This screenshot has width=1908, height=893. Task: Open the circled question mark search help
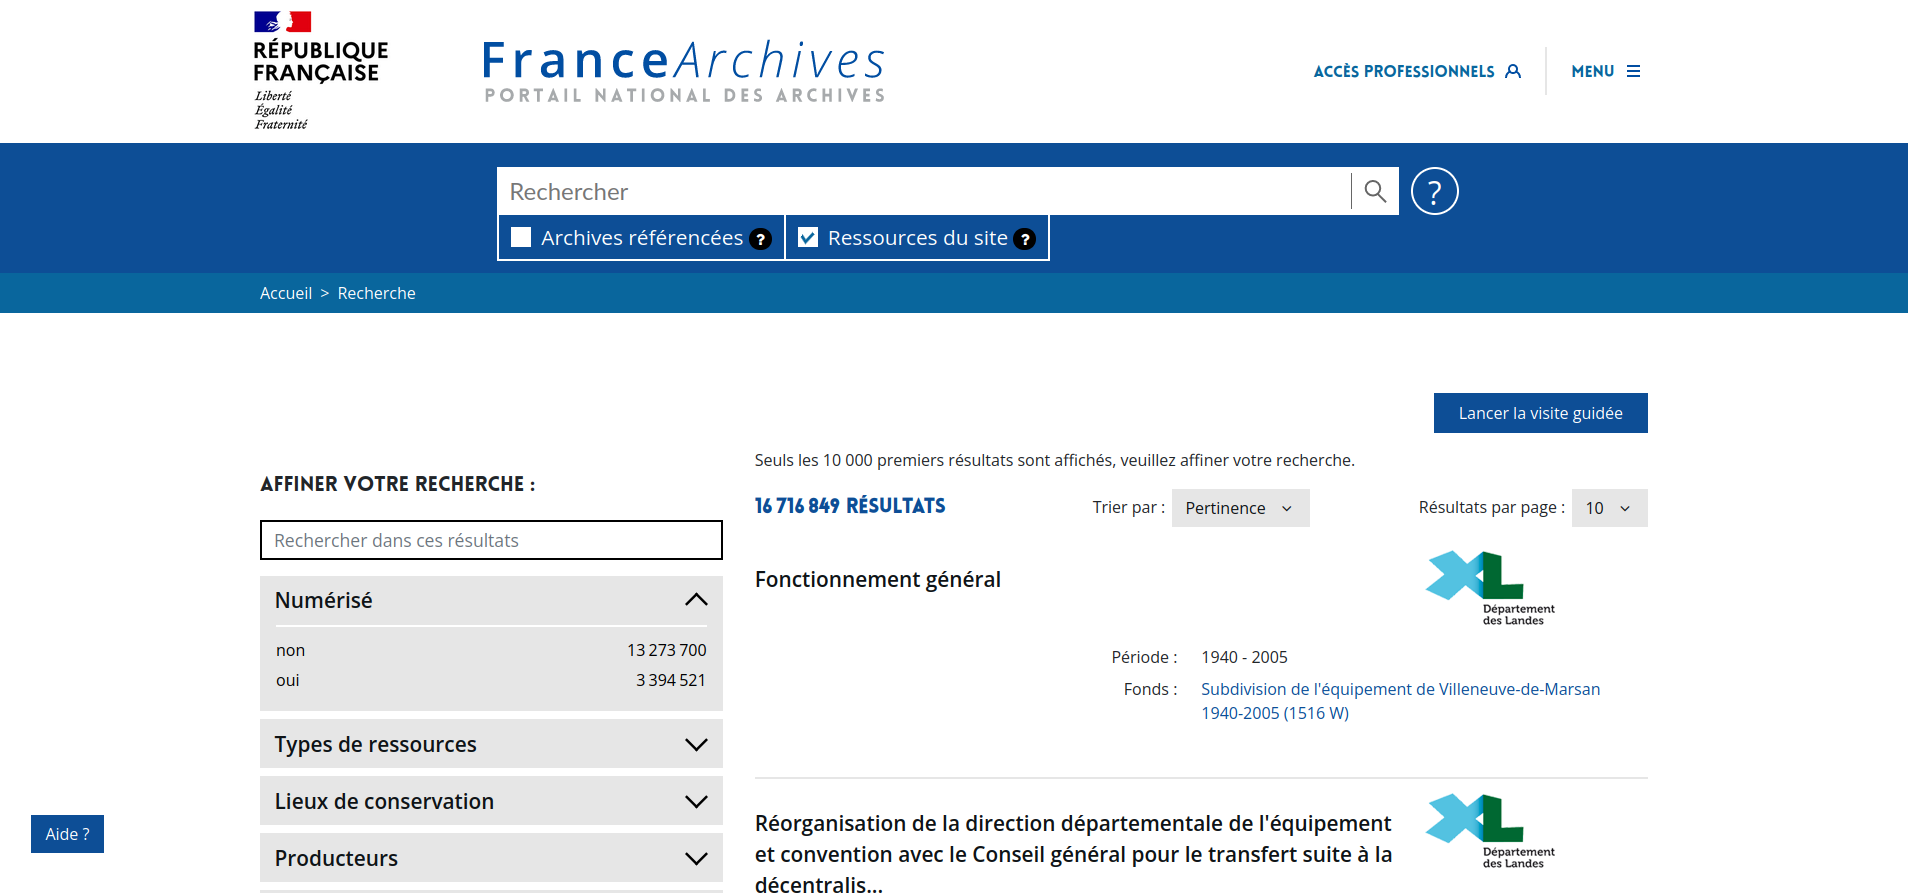click(1434, 191)
